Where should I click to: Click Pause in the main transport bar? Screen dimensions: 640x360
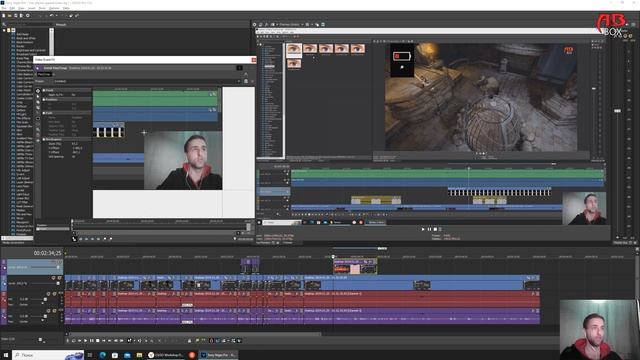(x=92, y=340)
